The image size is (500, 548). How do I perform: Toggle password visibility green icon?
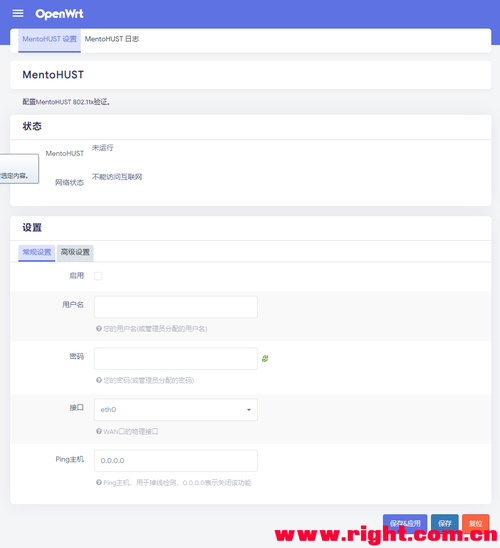pyautogui.click(x=265, y=359)
